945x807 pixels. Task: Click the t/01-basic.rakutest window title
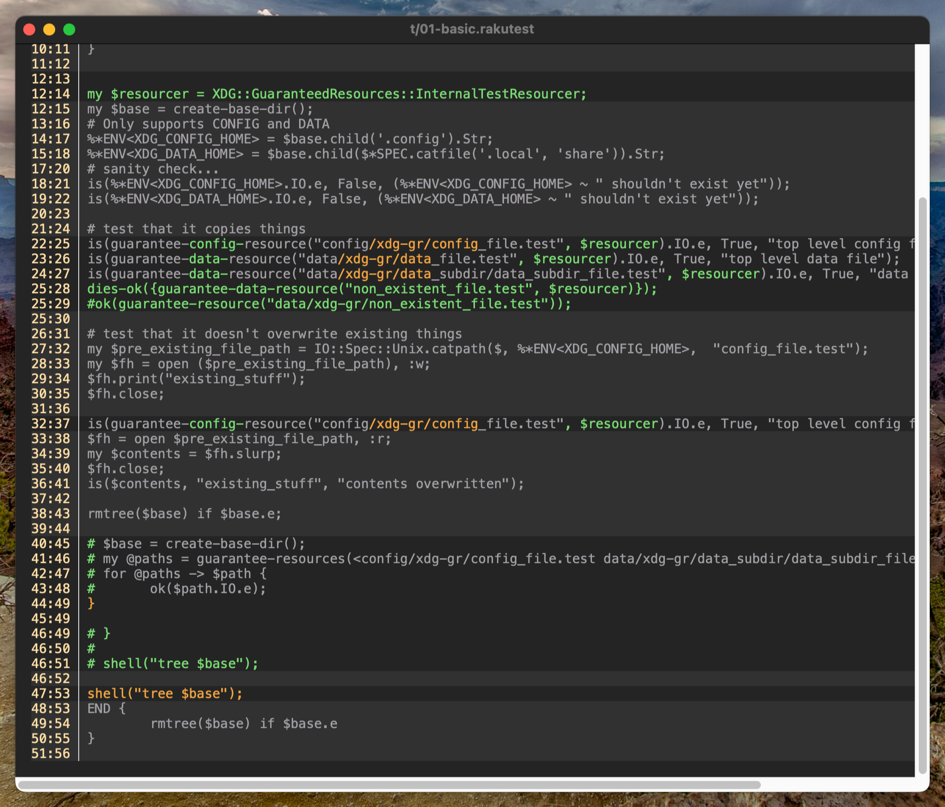click(472, 29)
